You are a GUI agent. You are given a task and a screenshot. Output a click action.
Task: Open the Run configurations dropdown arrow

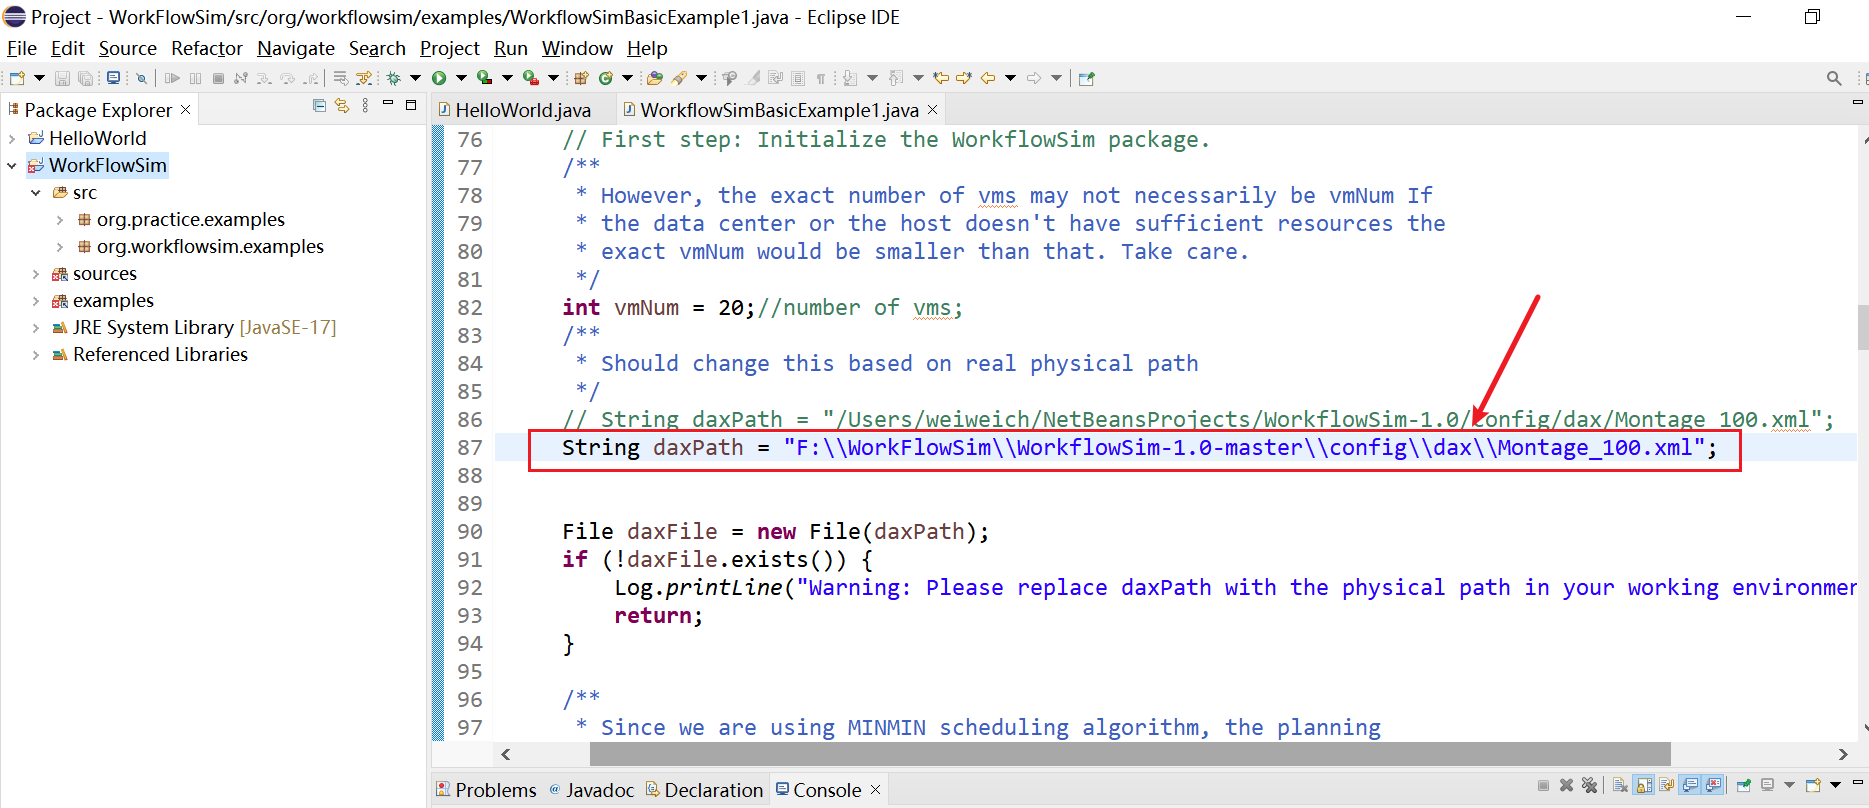tap(461, 78)
